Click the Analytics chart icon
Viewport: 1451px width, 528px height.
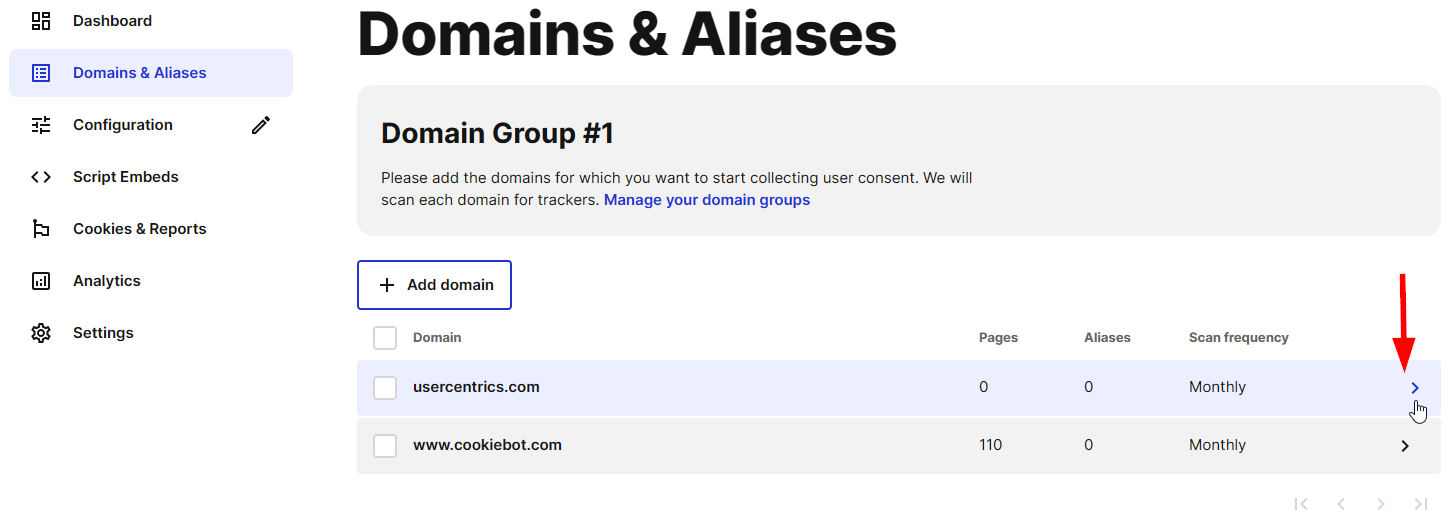coord(41,281)
